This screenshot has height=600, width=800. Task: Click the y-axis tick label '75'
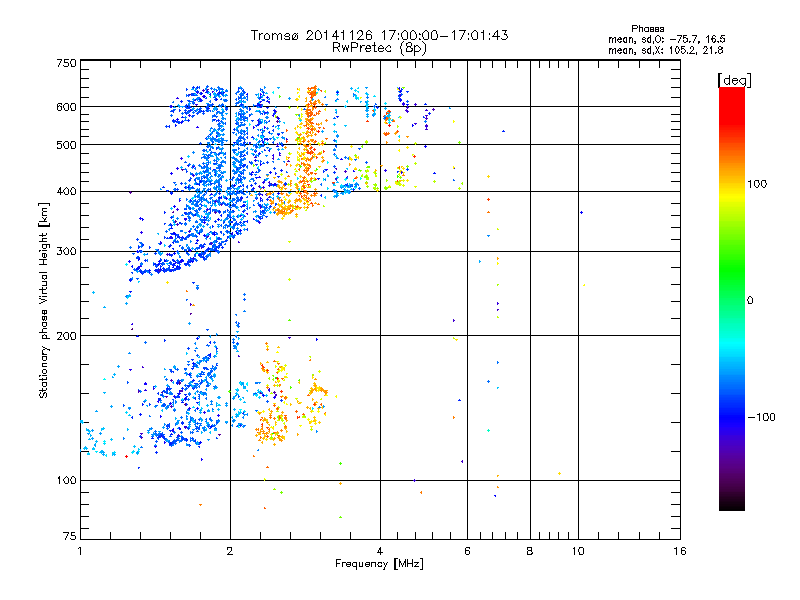tap(70, 536)
